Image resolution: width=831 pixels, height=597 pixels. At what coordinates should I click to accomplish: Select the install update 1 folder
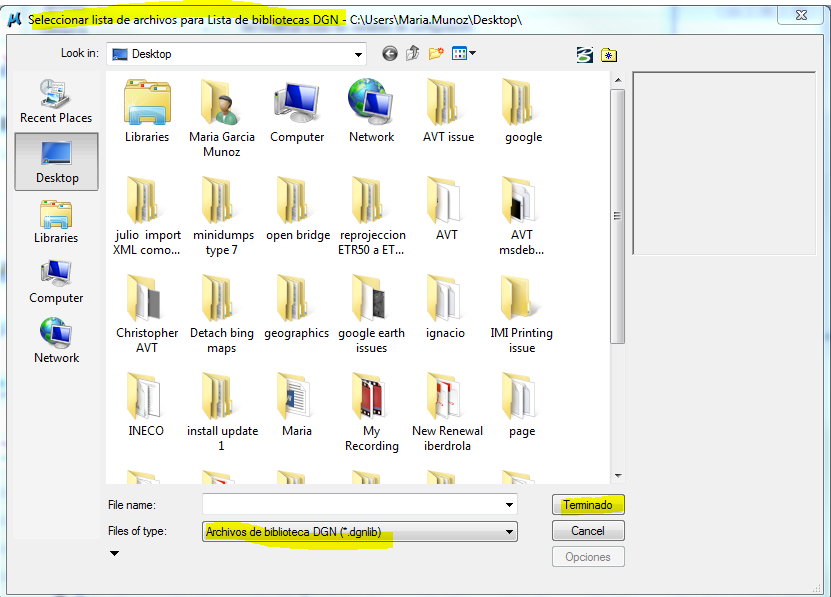(222, 412)
